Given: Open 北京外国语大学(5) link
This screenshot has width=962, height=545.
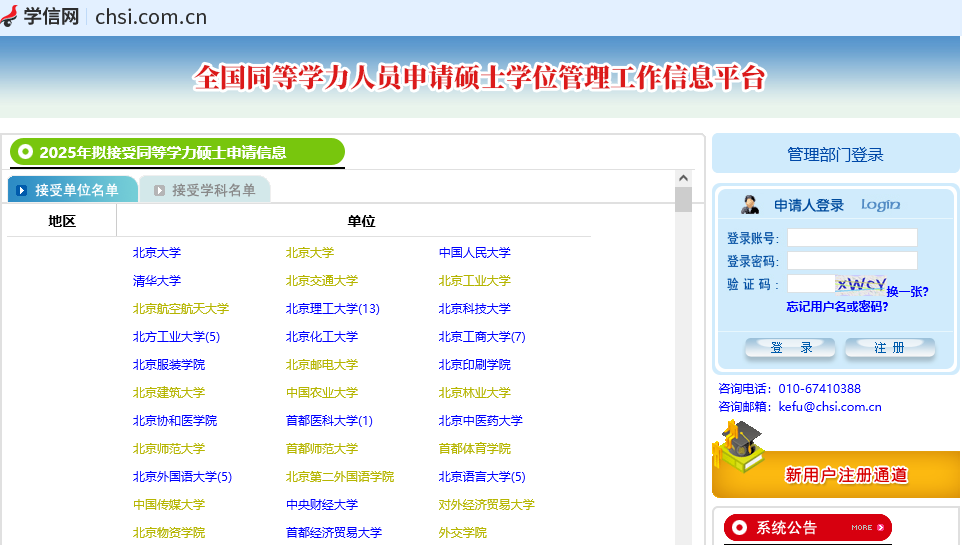Looking at the screenshot, I should tap(182, 477).
